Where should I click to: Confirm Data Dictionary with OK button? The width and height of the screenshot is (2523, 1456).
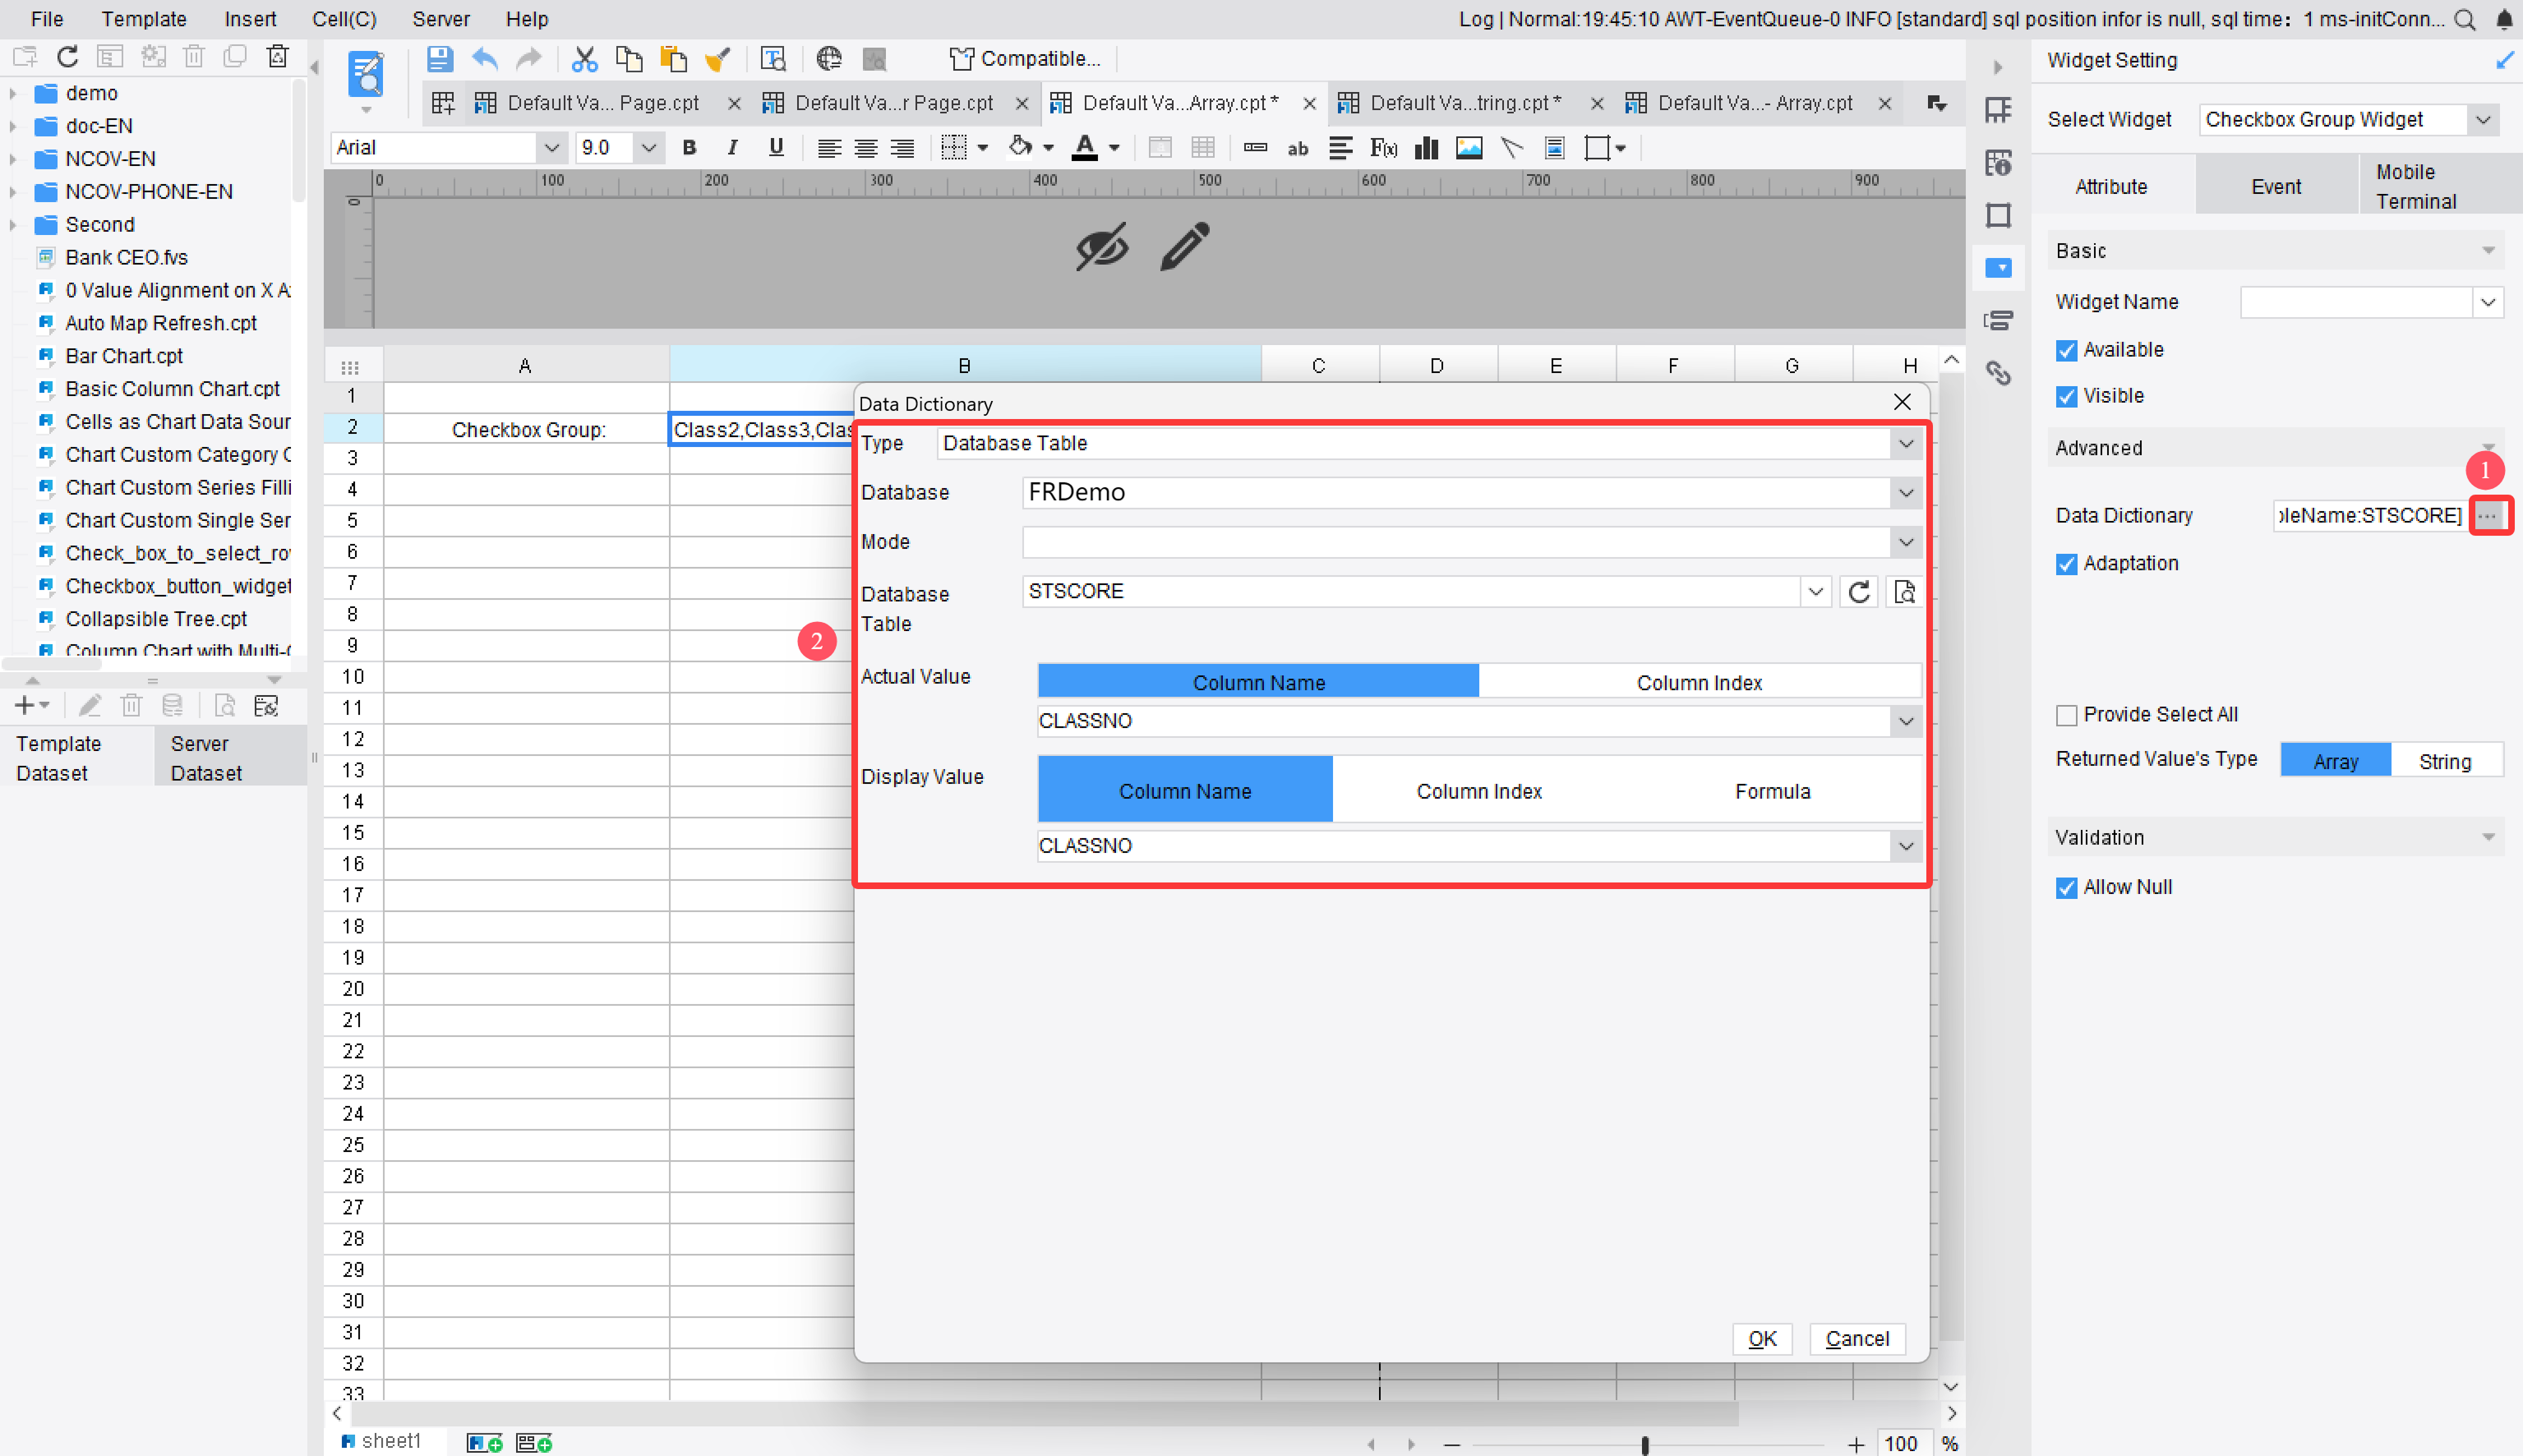coord(1761,1338)
